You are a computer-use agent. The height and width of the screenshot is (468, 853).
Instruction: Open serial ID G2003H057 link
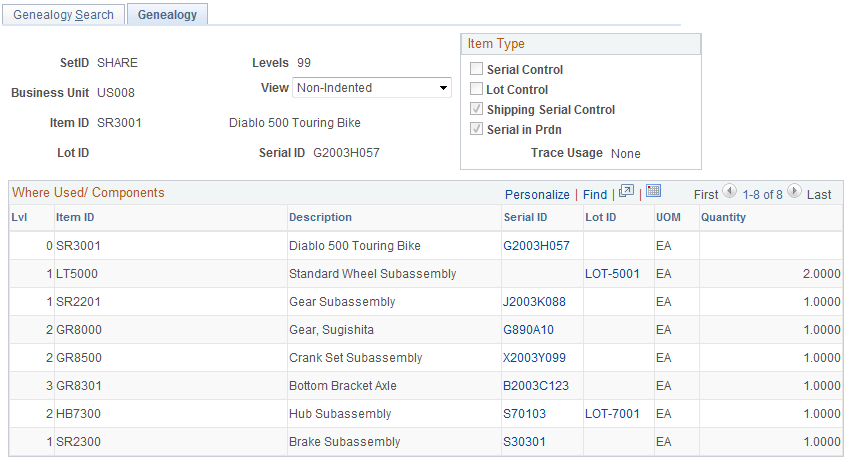coord(536,246)
